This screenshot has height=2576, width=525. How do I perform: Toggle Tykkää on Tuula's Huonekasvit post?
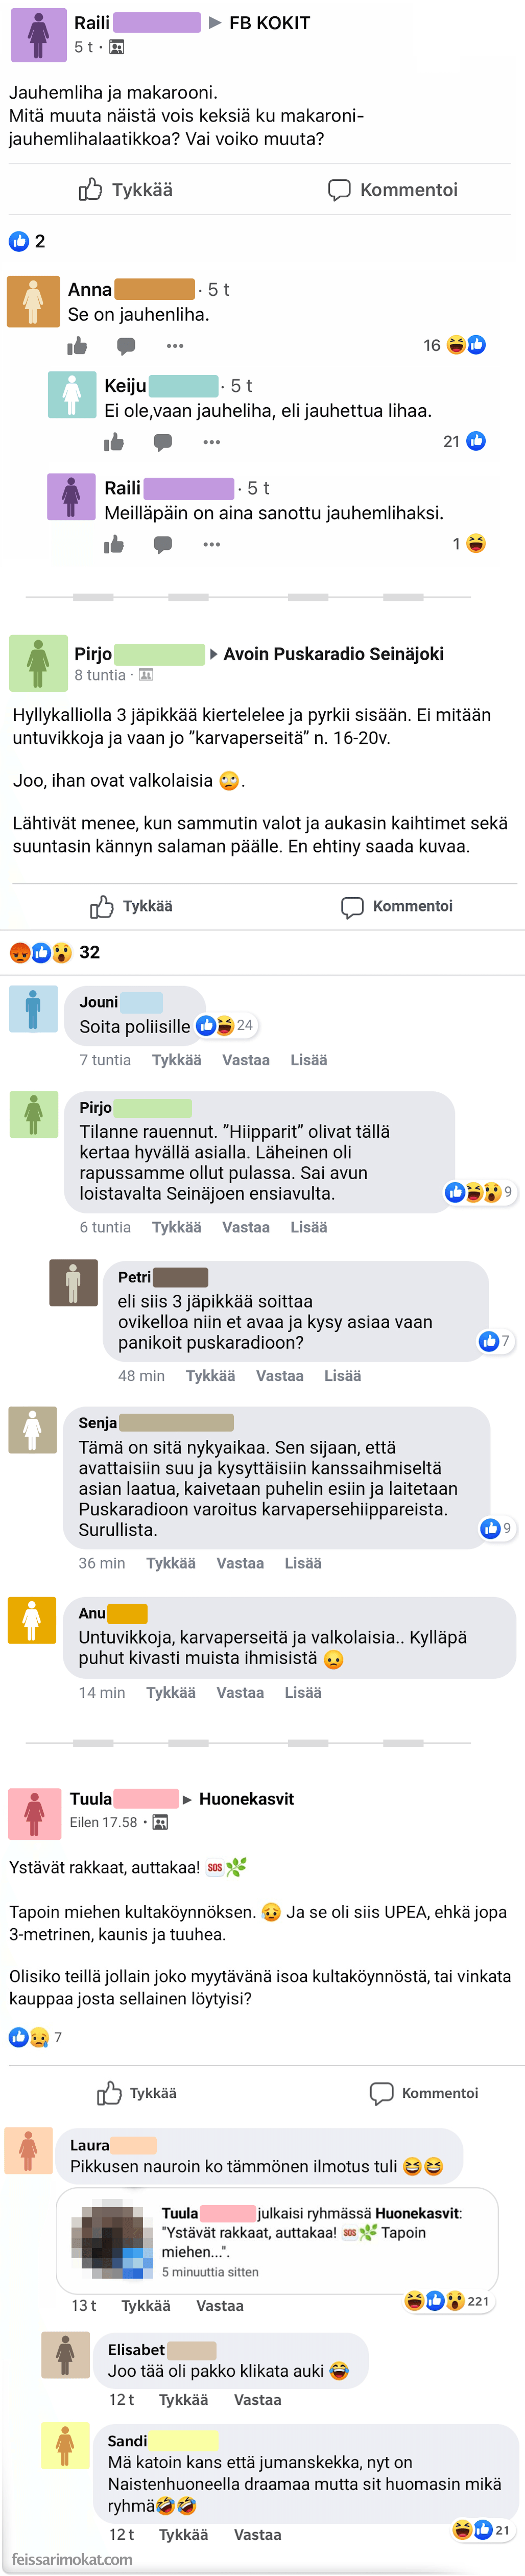point(136,2093)
